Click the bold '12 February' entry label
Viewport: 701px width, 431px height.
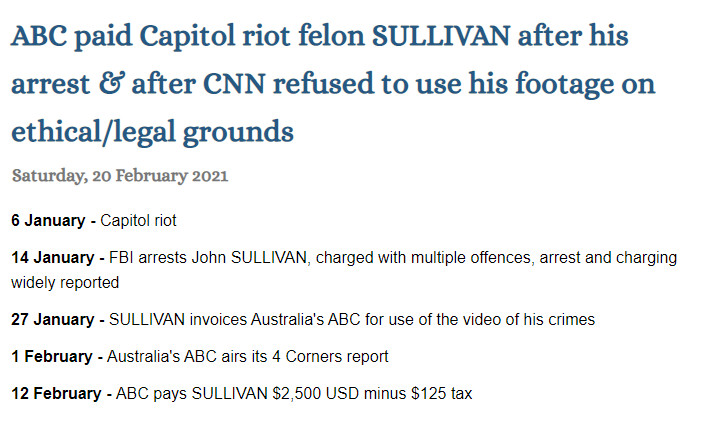(x=56, y=393)
